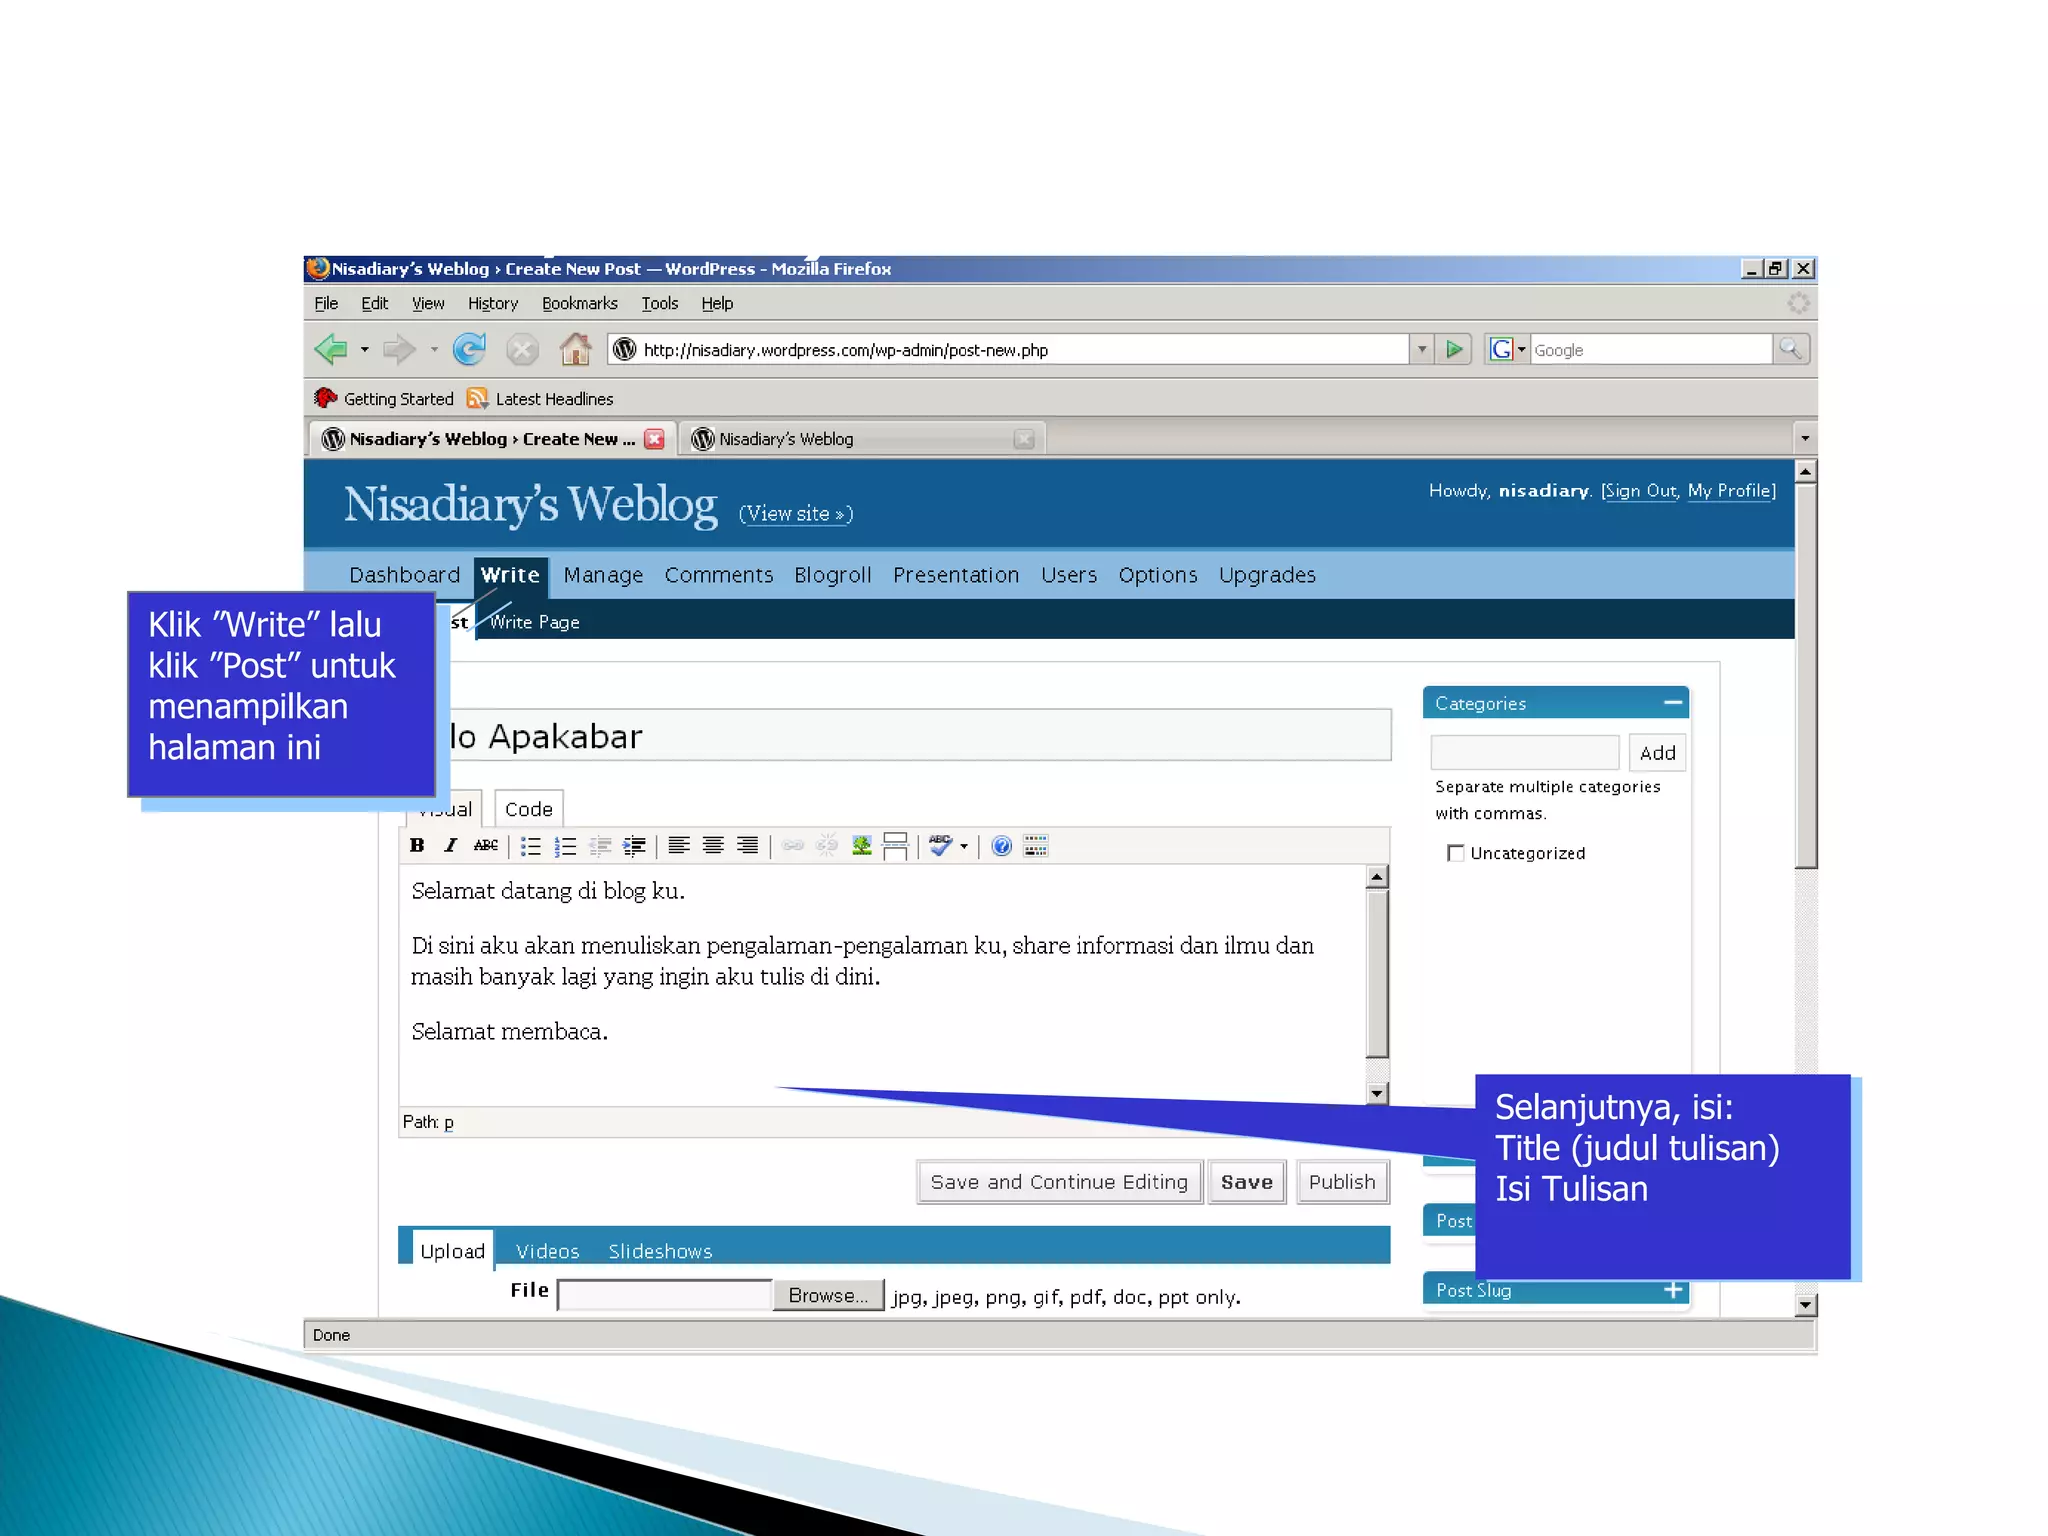Open the URL history dropdown arrow
Screen dimensions: 2048x1536
pyautogui.click(x=1421, y=349)
